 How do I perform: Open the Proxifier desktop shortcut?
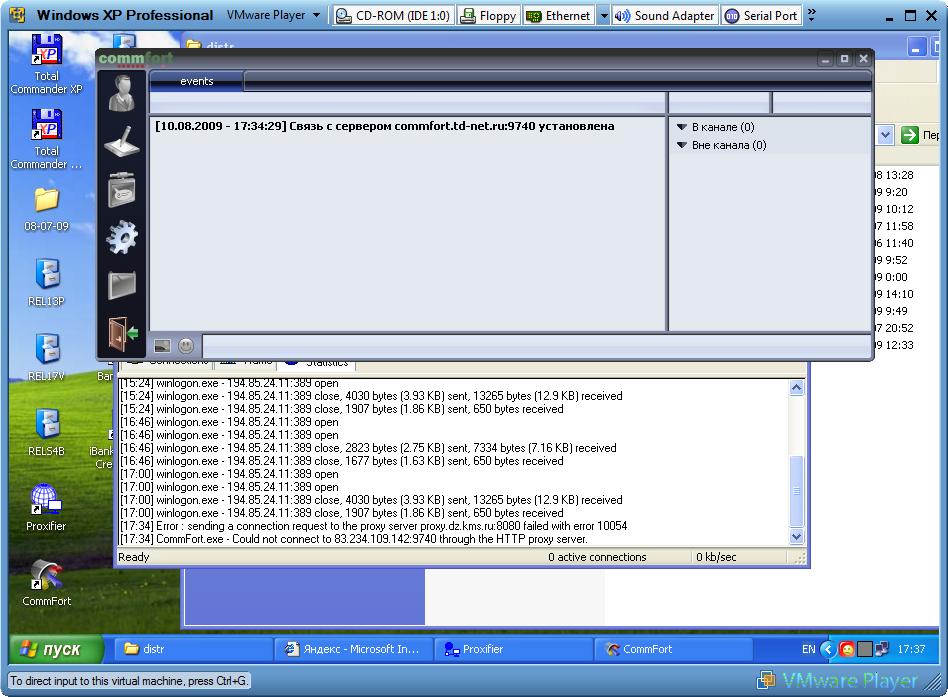pyautogui.click(x=46, y=505)
